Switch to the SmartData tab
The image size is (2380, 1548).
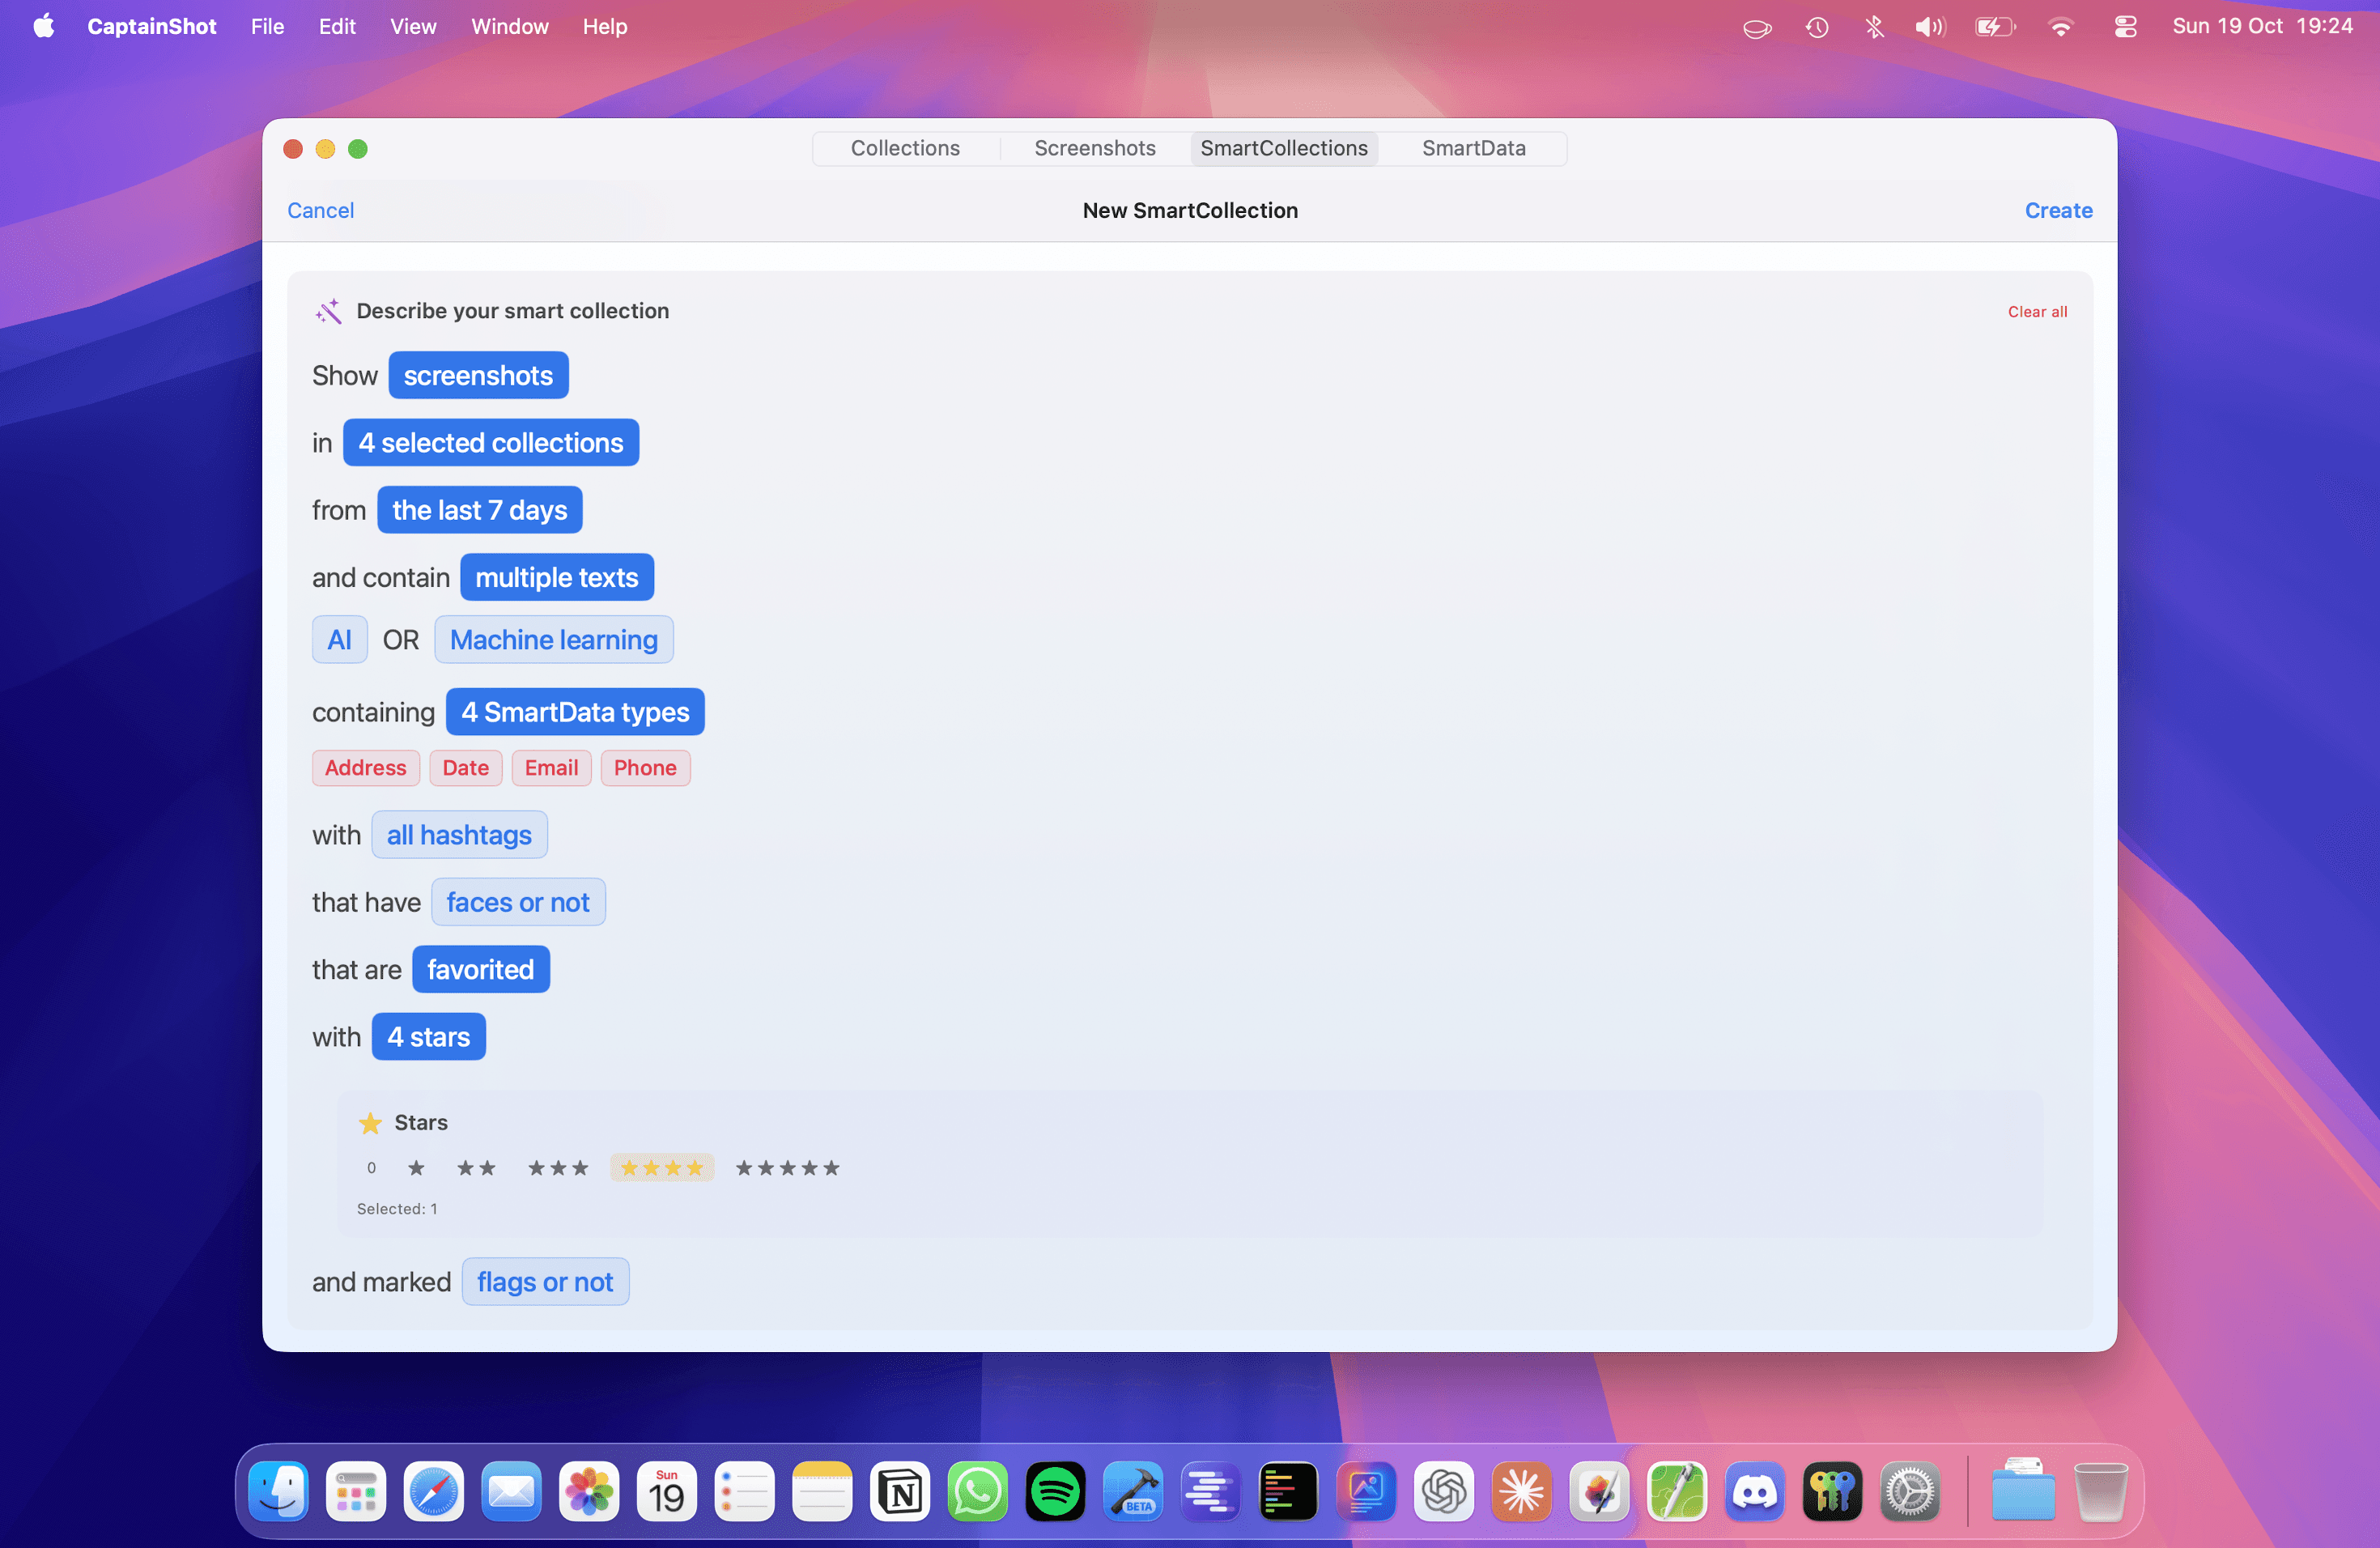1473,148
